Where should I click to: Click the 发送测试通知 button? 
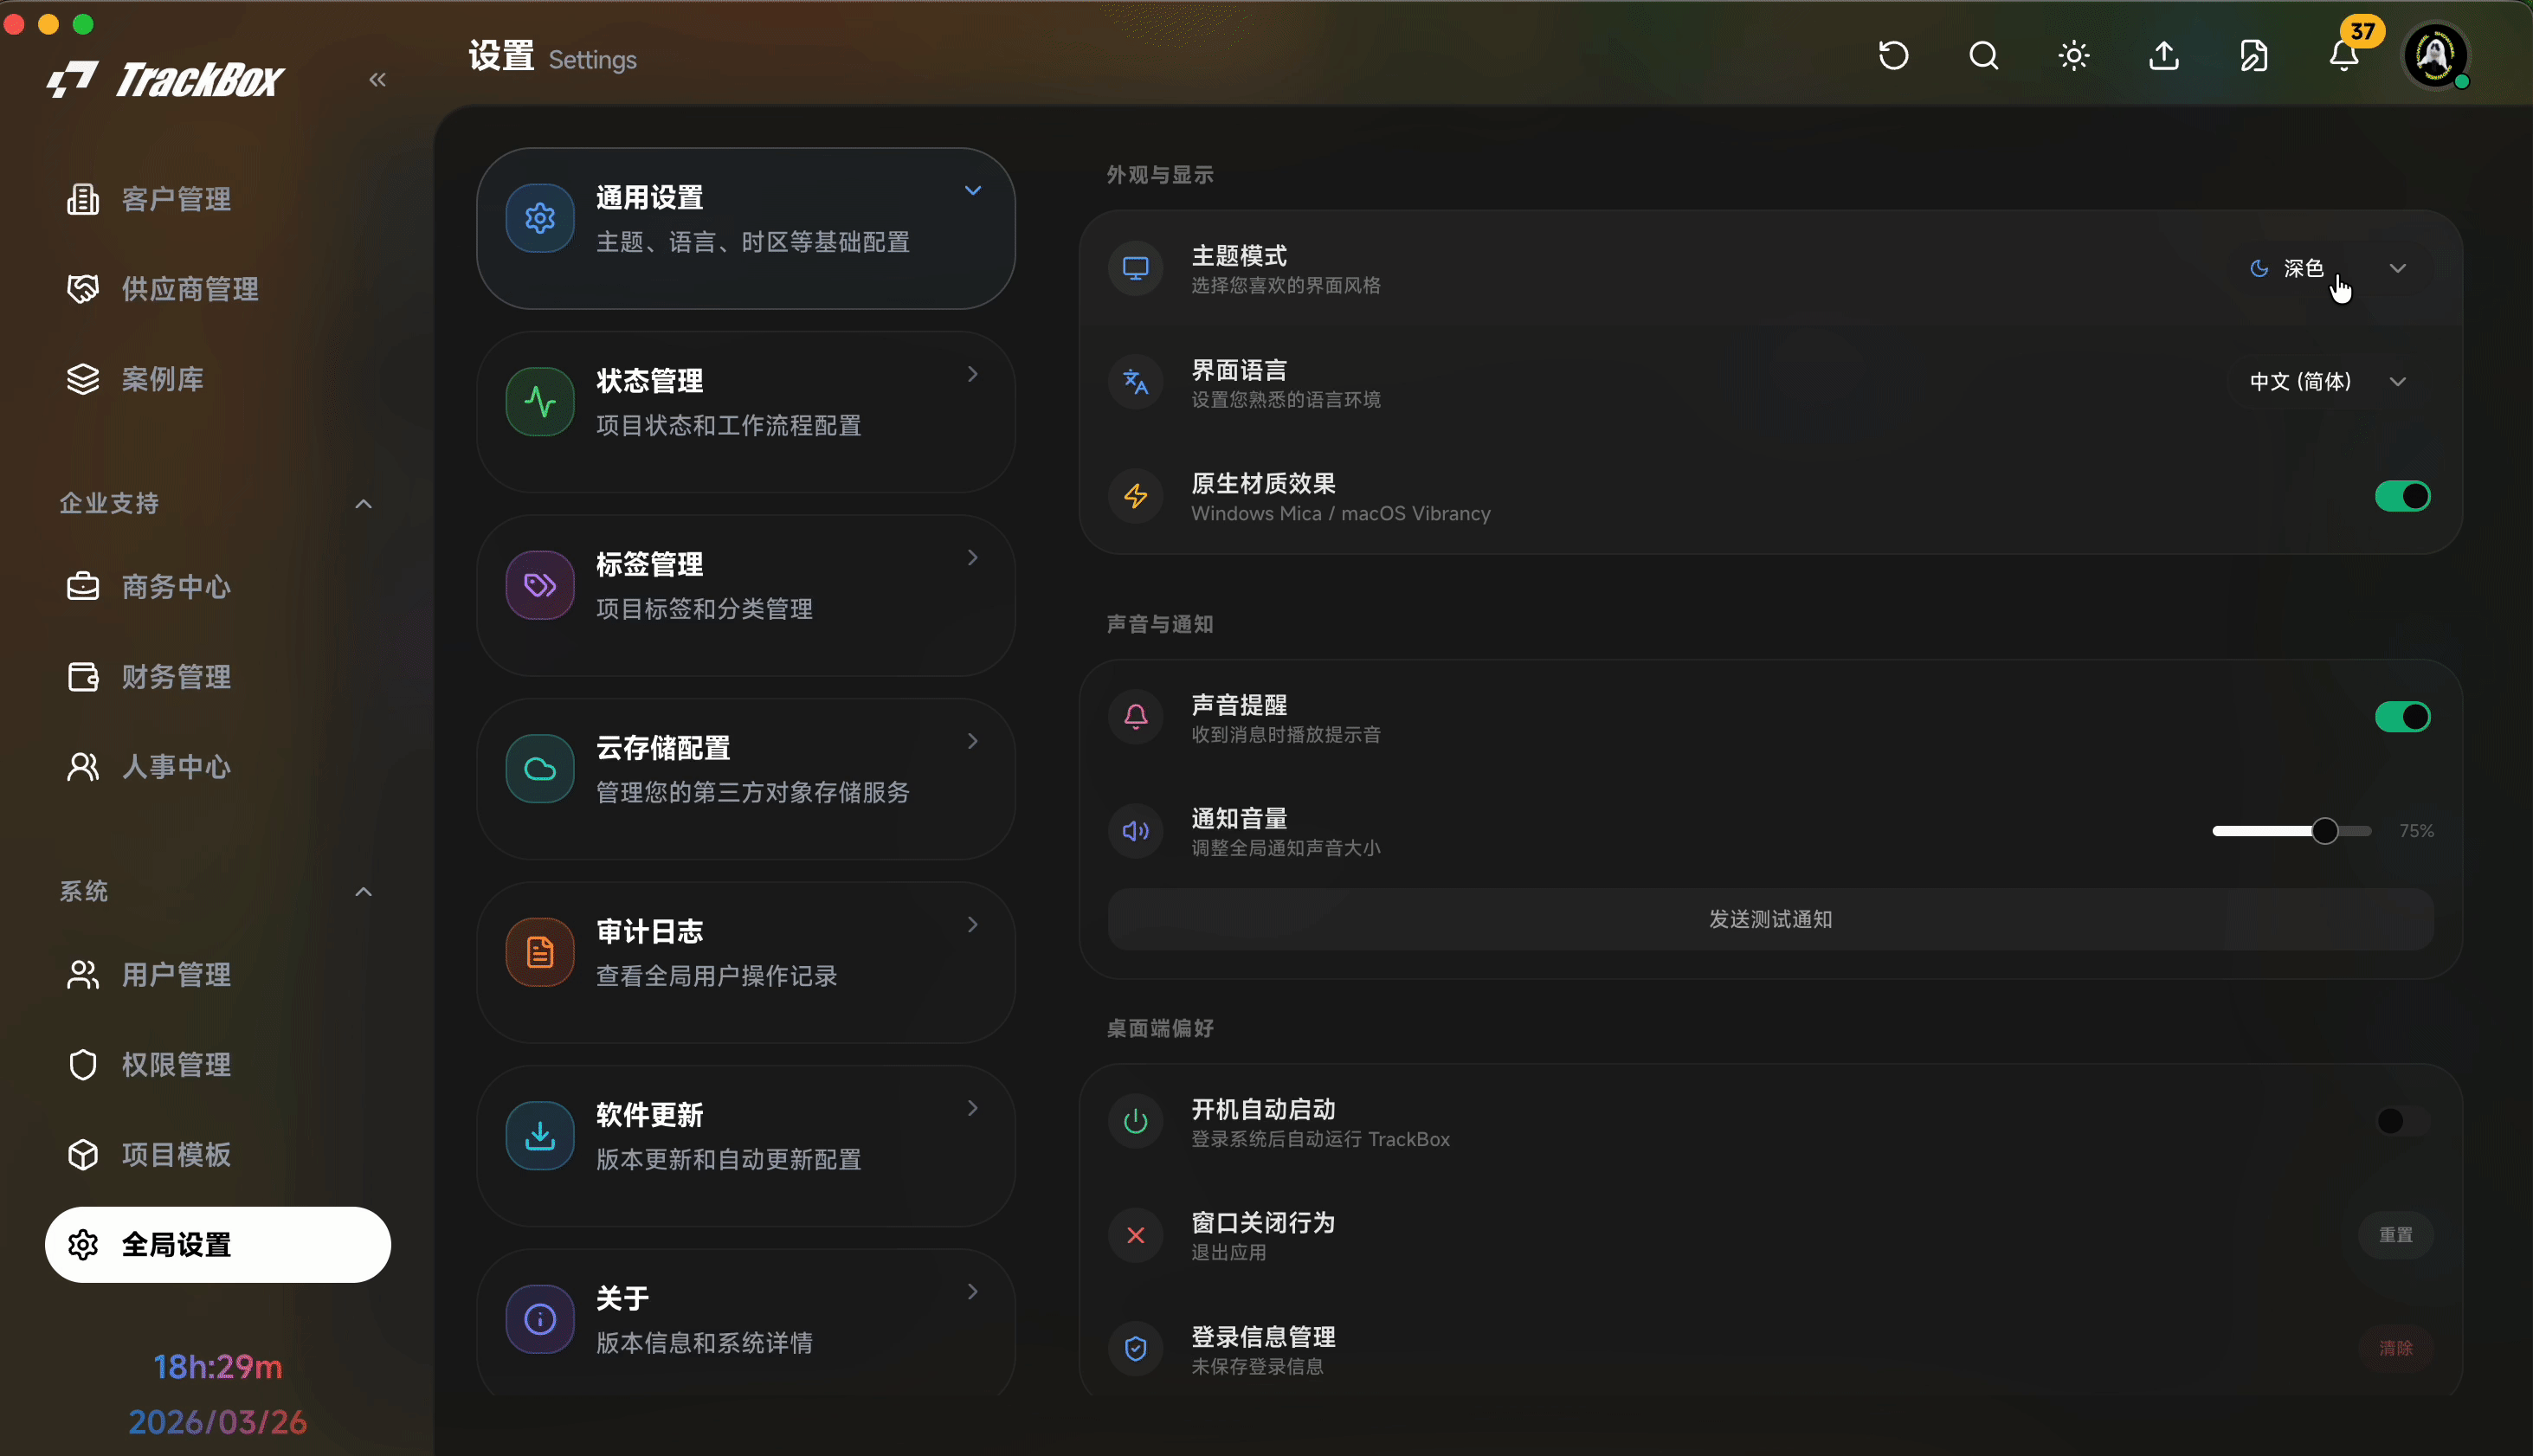(1770, 919)
